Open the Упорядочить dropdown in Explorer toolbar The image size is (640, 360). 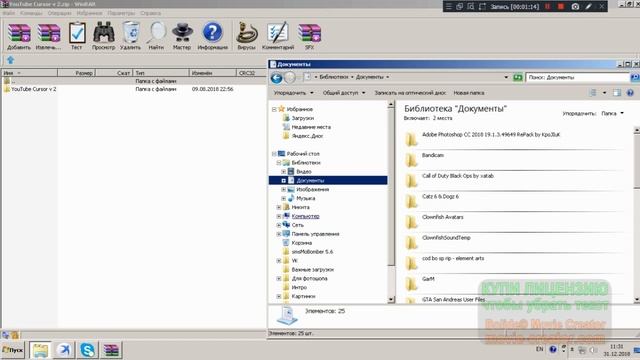293,93
